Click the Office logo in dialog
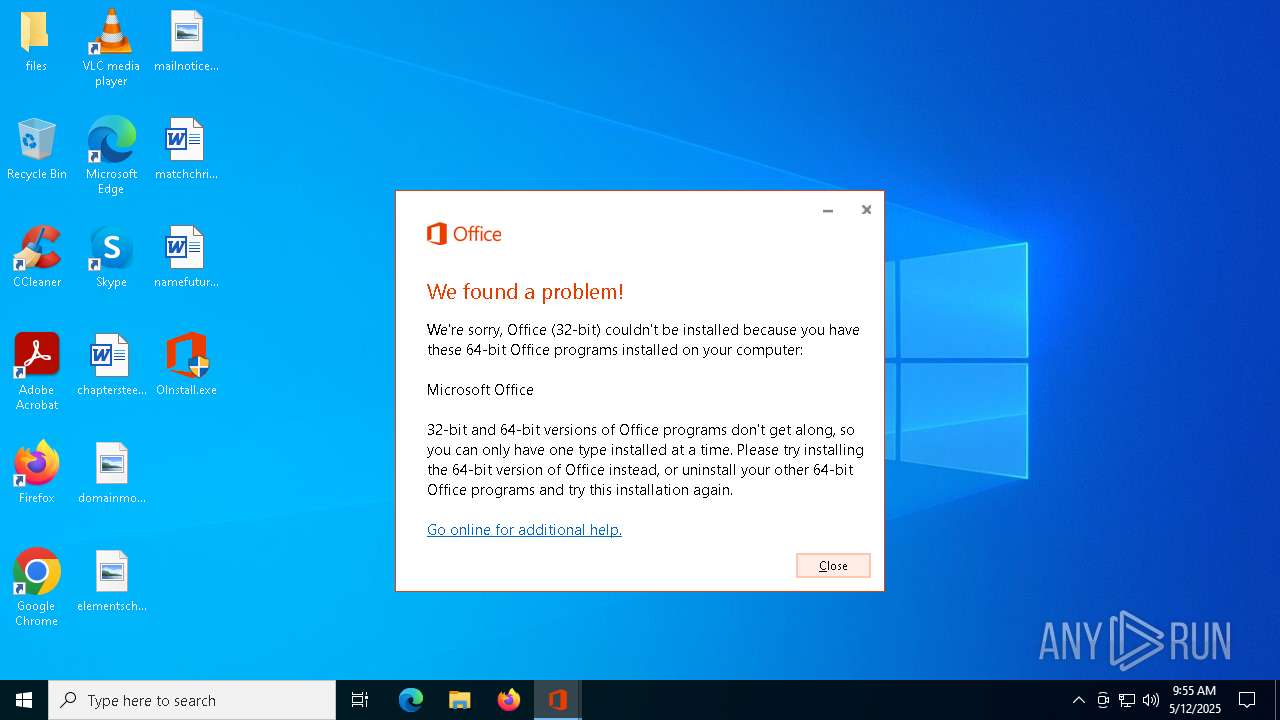The height and width of the screenshot is (720, 1280). pos(464,234)
